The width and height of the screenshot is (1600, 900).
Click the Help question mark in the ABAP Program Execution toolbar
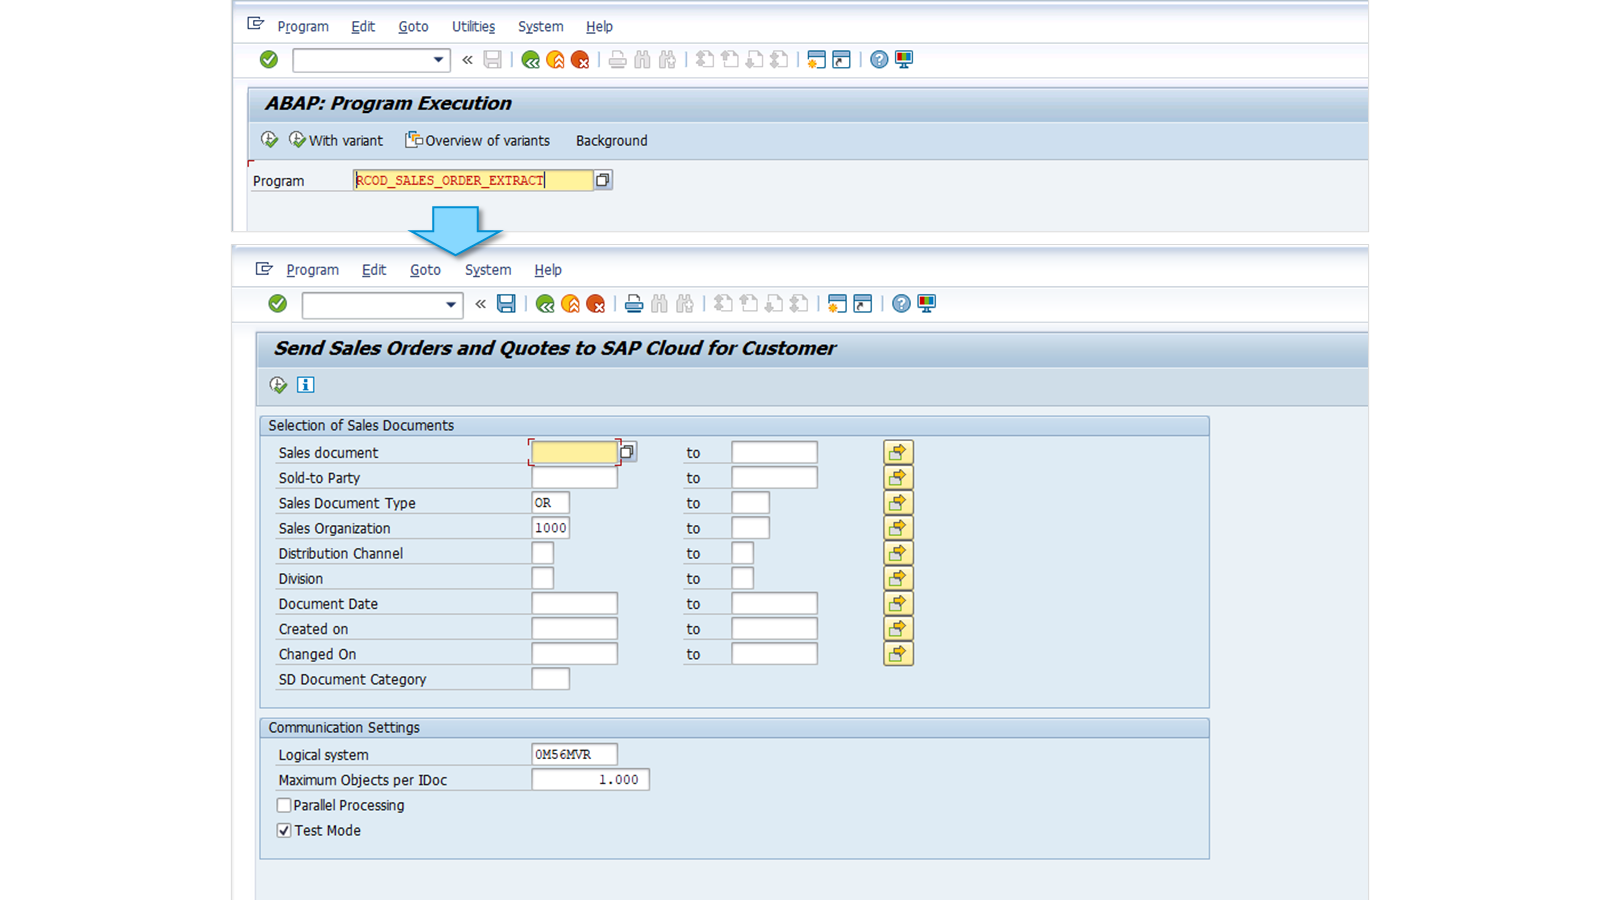[x=879, y=60]
